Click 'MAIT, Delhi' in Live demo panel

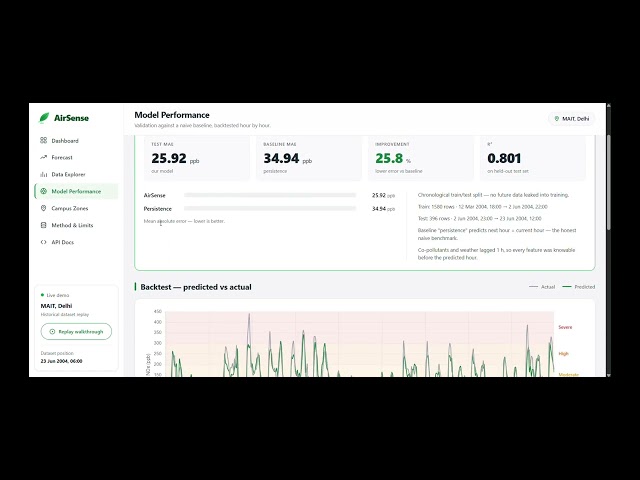[x=56, y=306]
